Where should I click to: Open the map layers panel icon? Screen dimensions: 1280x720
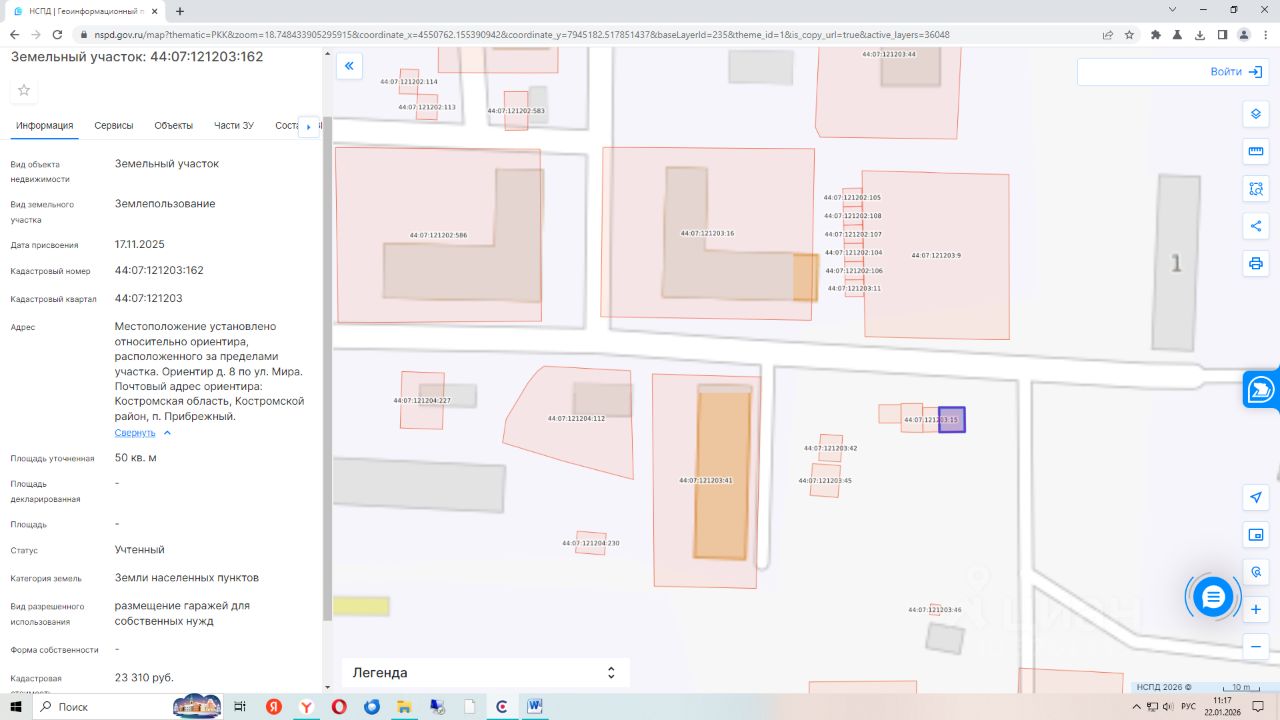[x=1256, y=113]
